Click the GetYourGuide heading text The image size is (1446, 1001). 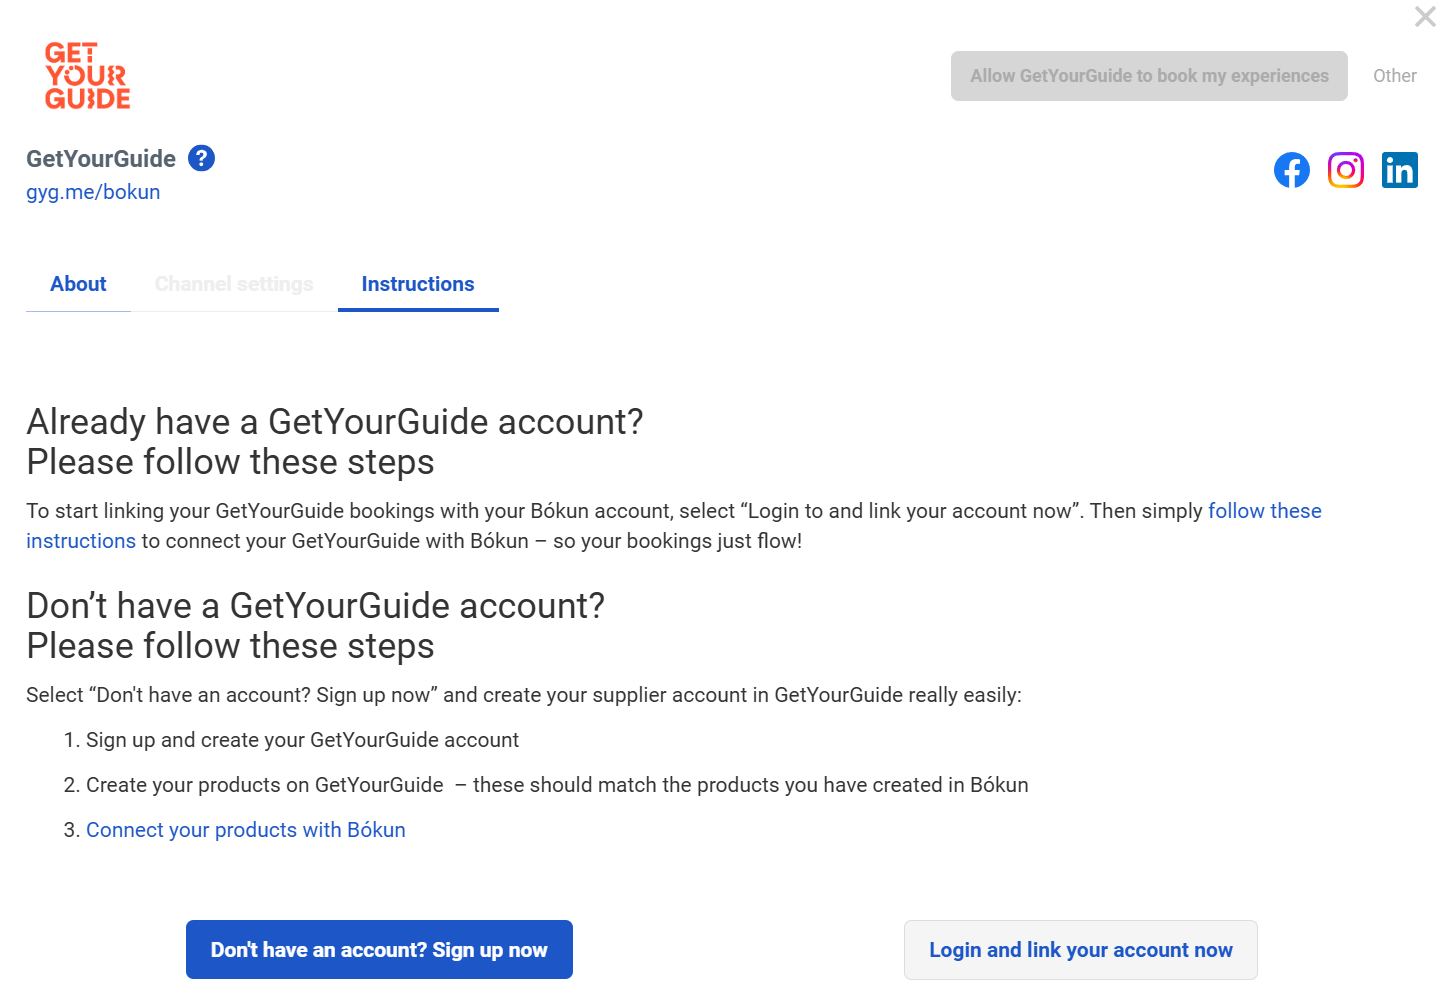point(101,159)
